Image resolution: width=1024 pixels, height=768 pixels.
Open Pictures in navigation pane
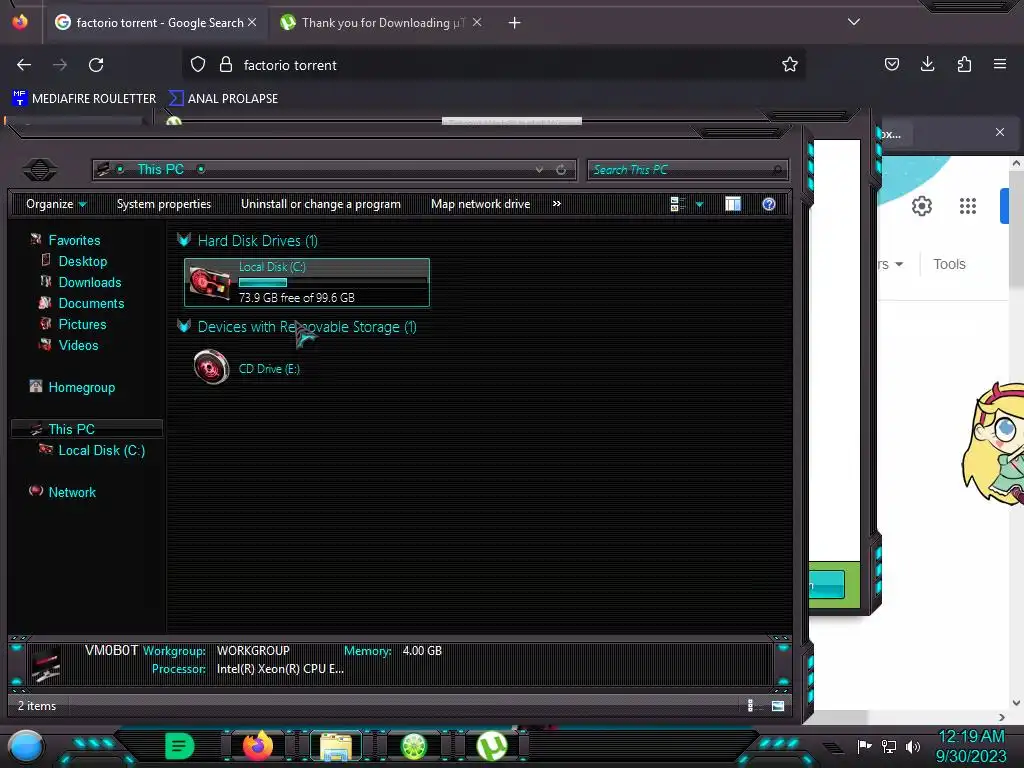tap(82, 324)
